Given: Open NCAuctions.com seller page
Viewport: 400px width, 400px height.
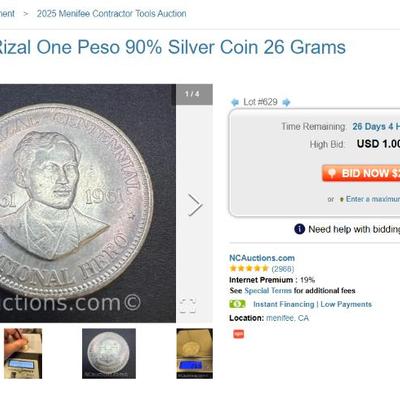Looking at the screenshot, I should tap(262, 258).
